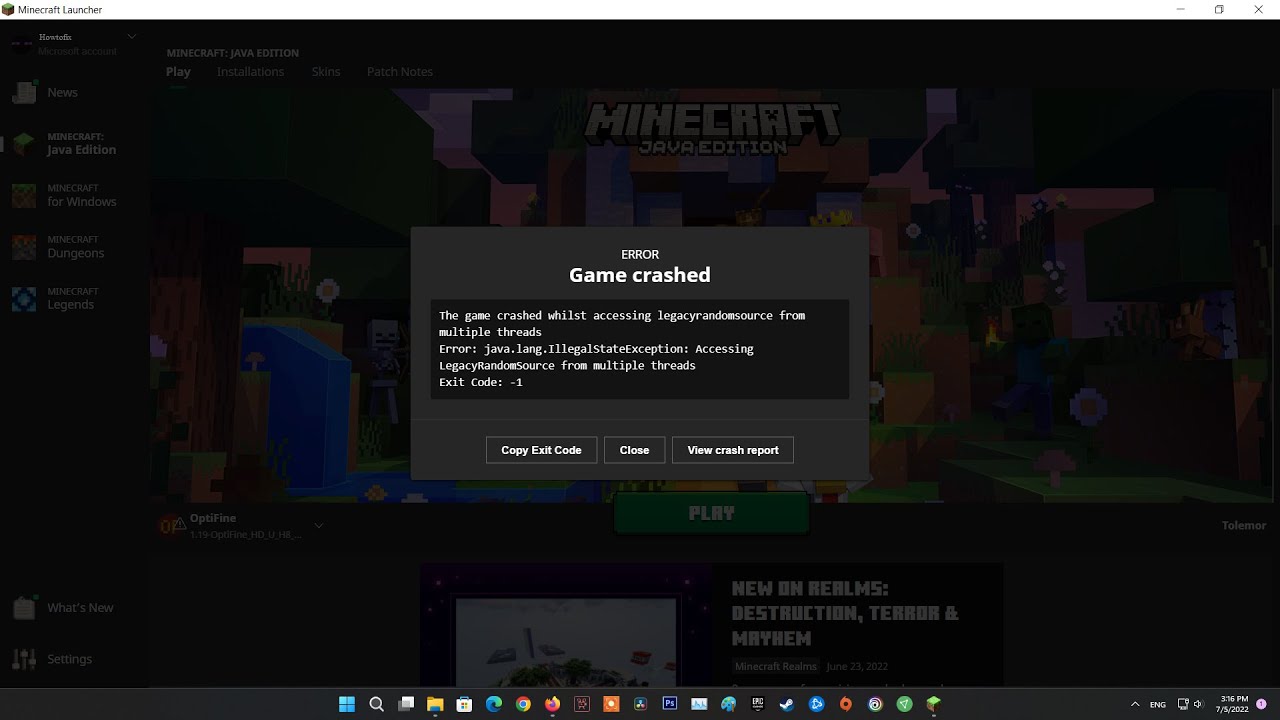Image resolution: width=1280 pixels, height=720 pixels.
Task: Open the volume control in the tray
Action: 1198,704
